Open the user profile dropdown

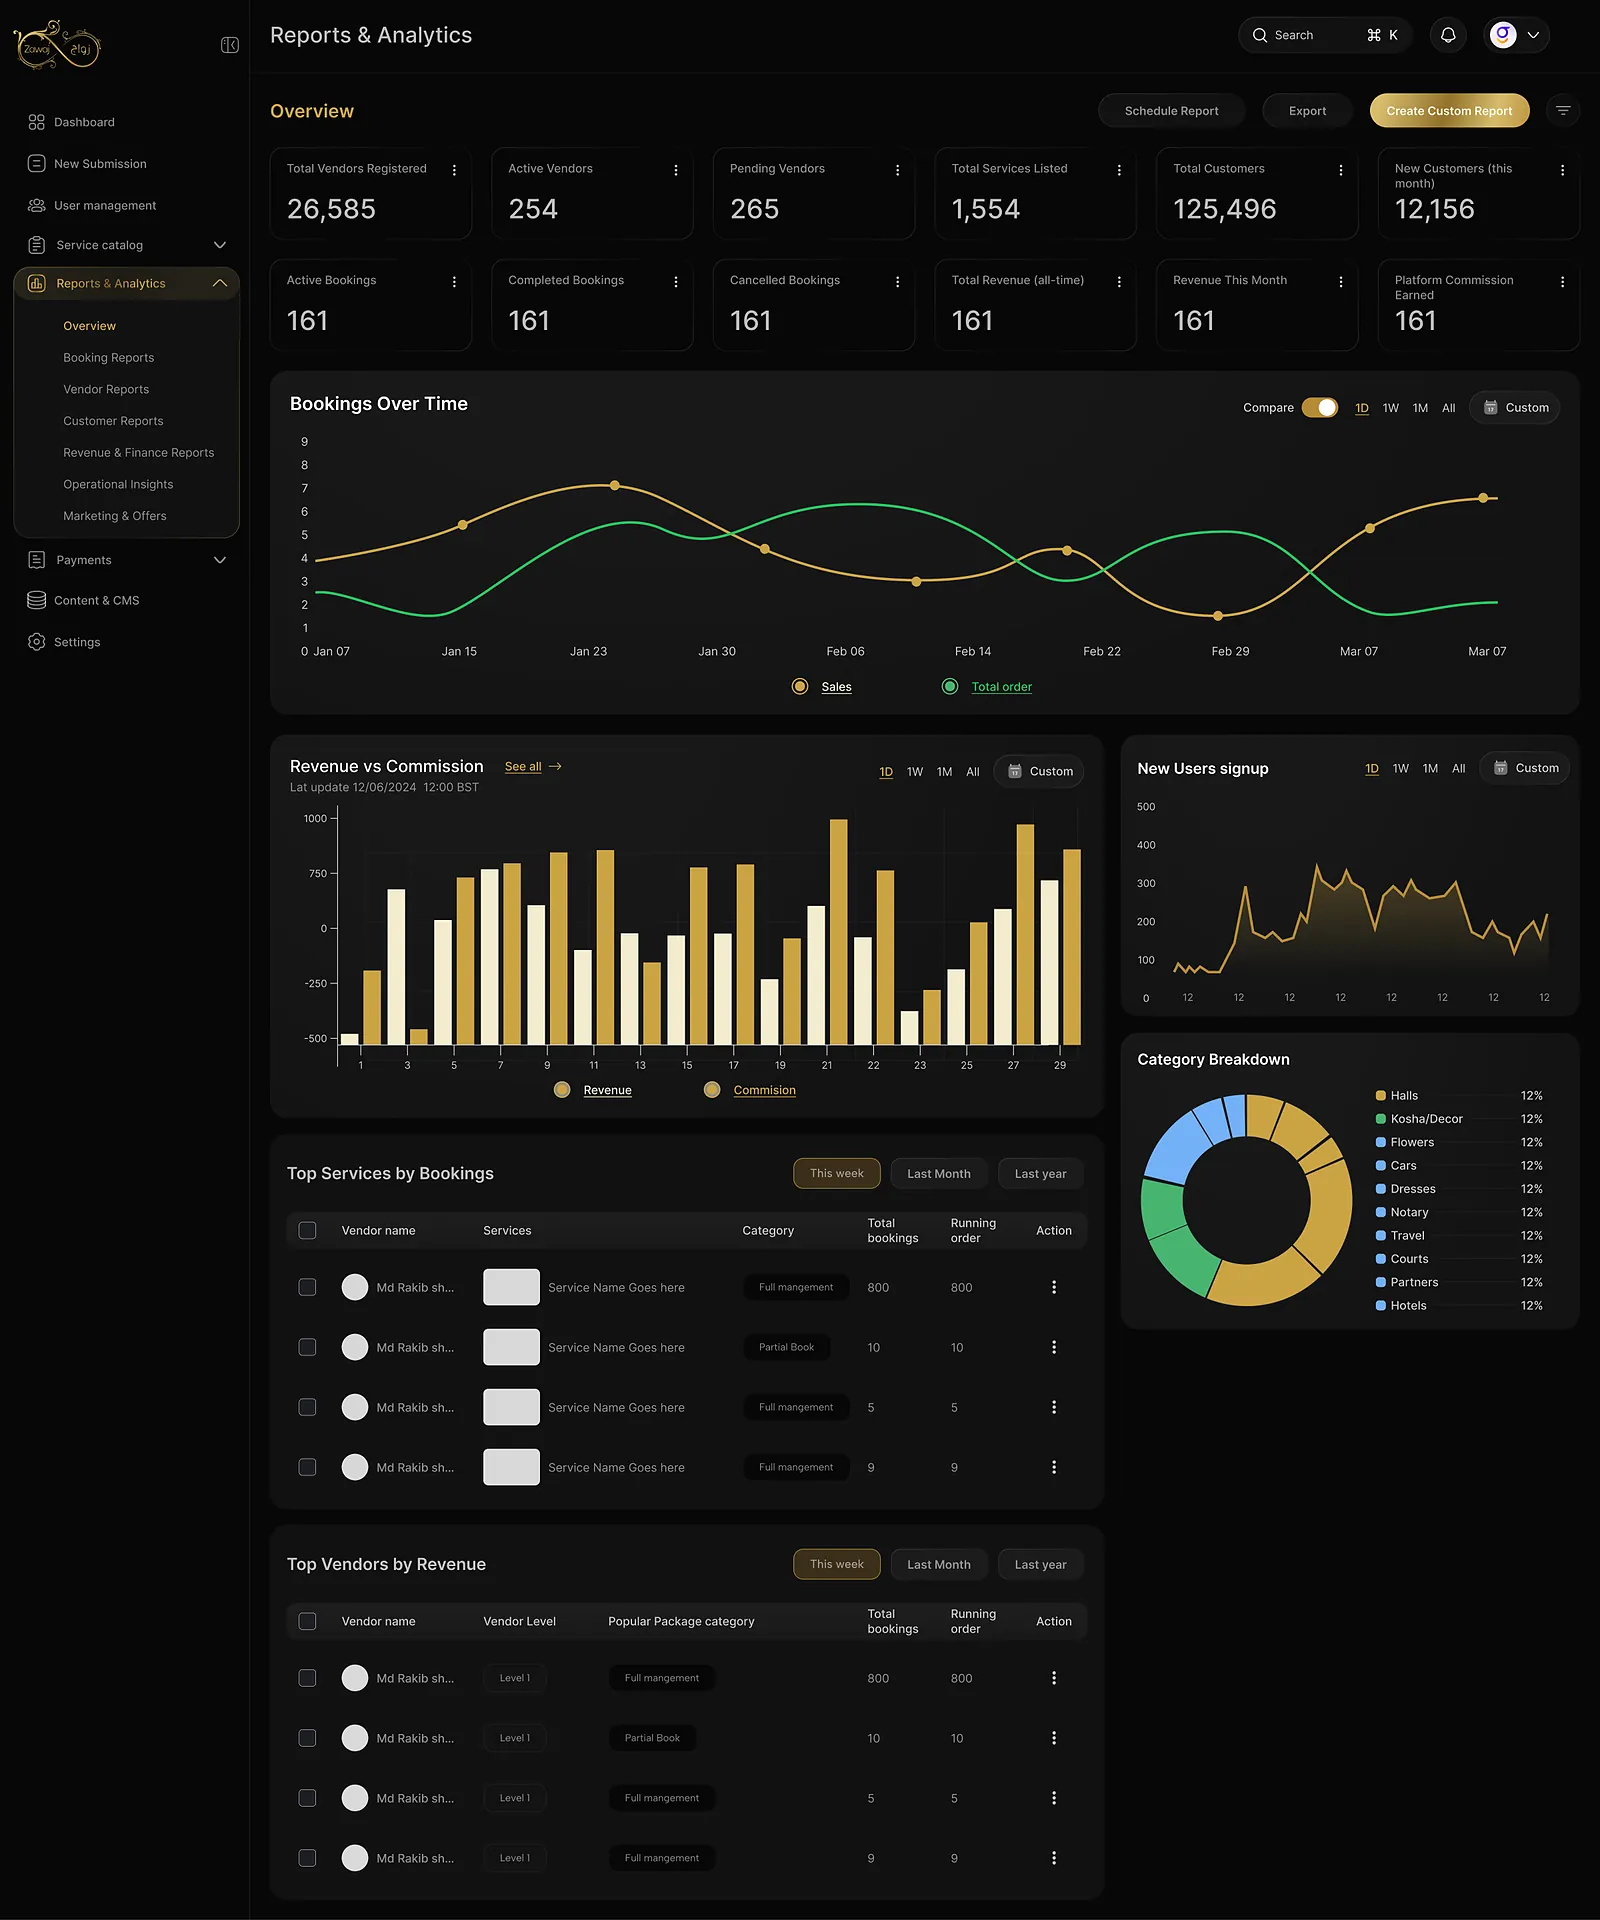coord(1516,35)
